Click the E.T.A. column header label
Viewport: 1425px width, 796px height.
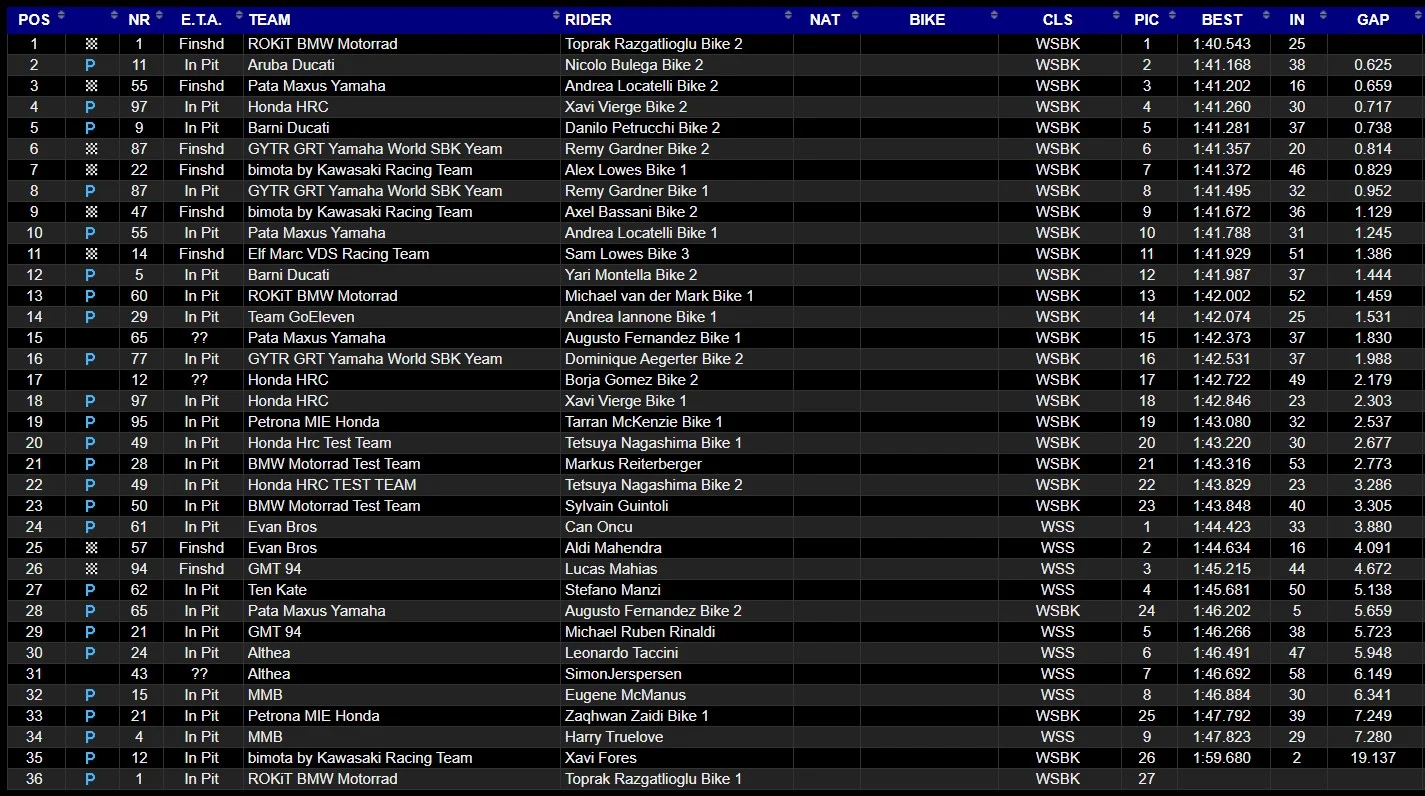[x=201, y=19]
